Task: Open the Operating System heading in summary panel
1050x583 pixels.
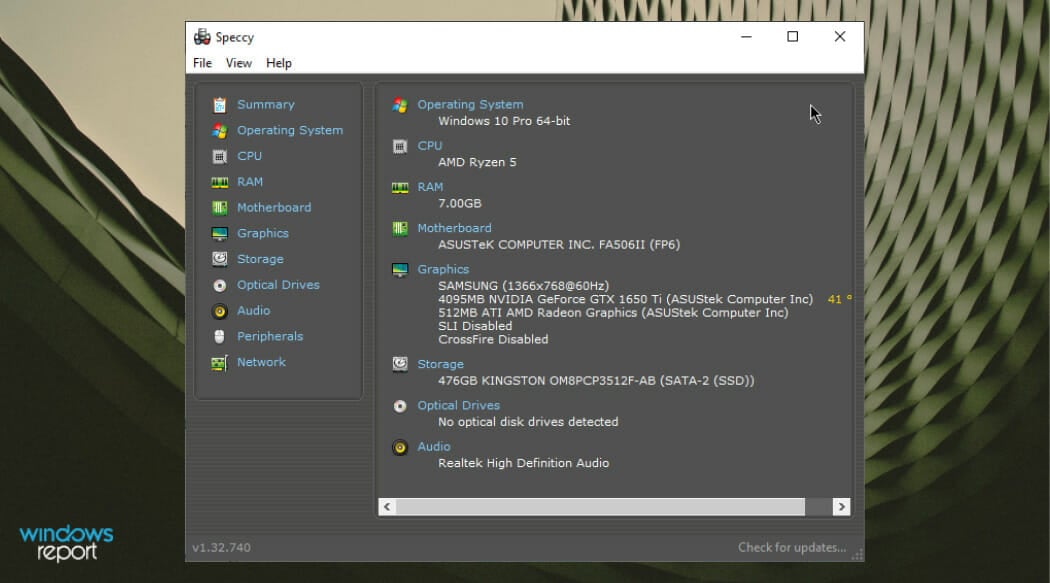Action: click(x=470, y=104)
